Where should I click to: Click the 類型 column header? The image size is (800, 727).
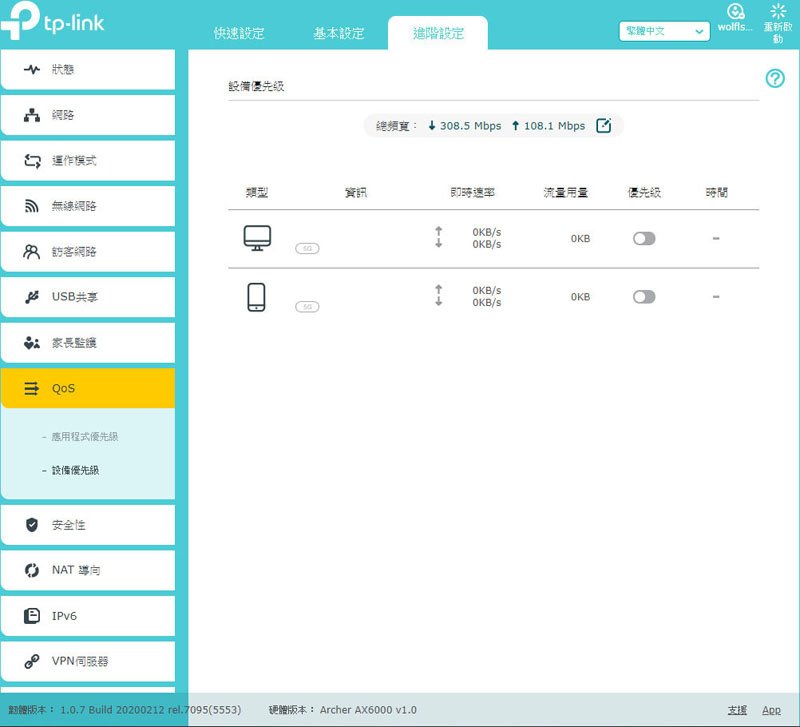(x=257, y=192)
